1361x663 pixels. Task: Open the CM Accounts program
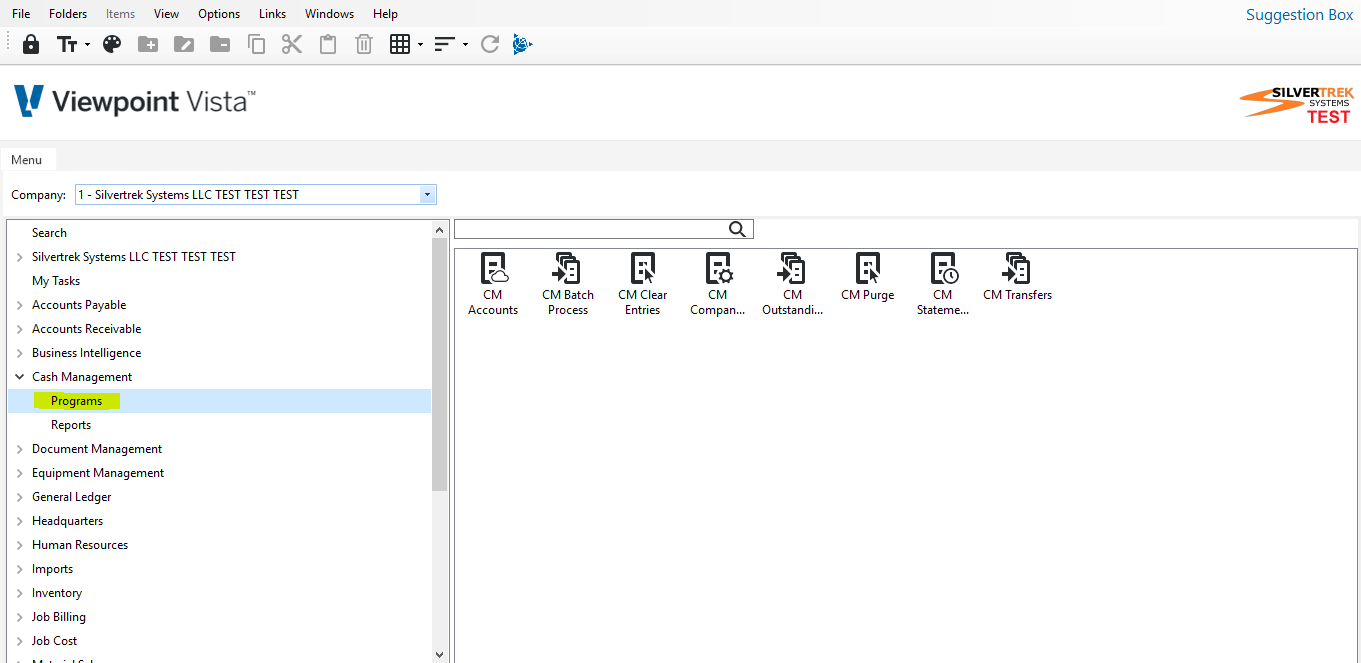(x=493, y=284)
